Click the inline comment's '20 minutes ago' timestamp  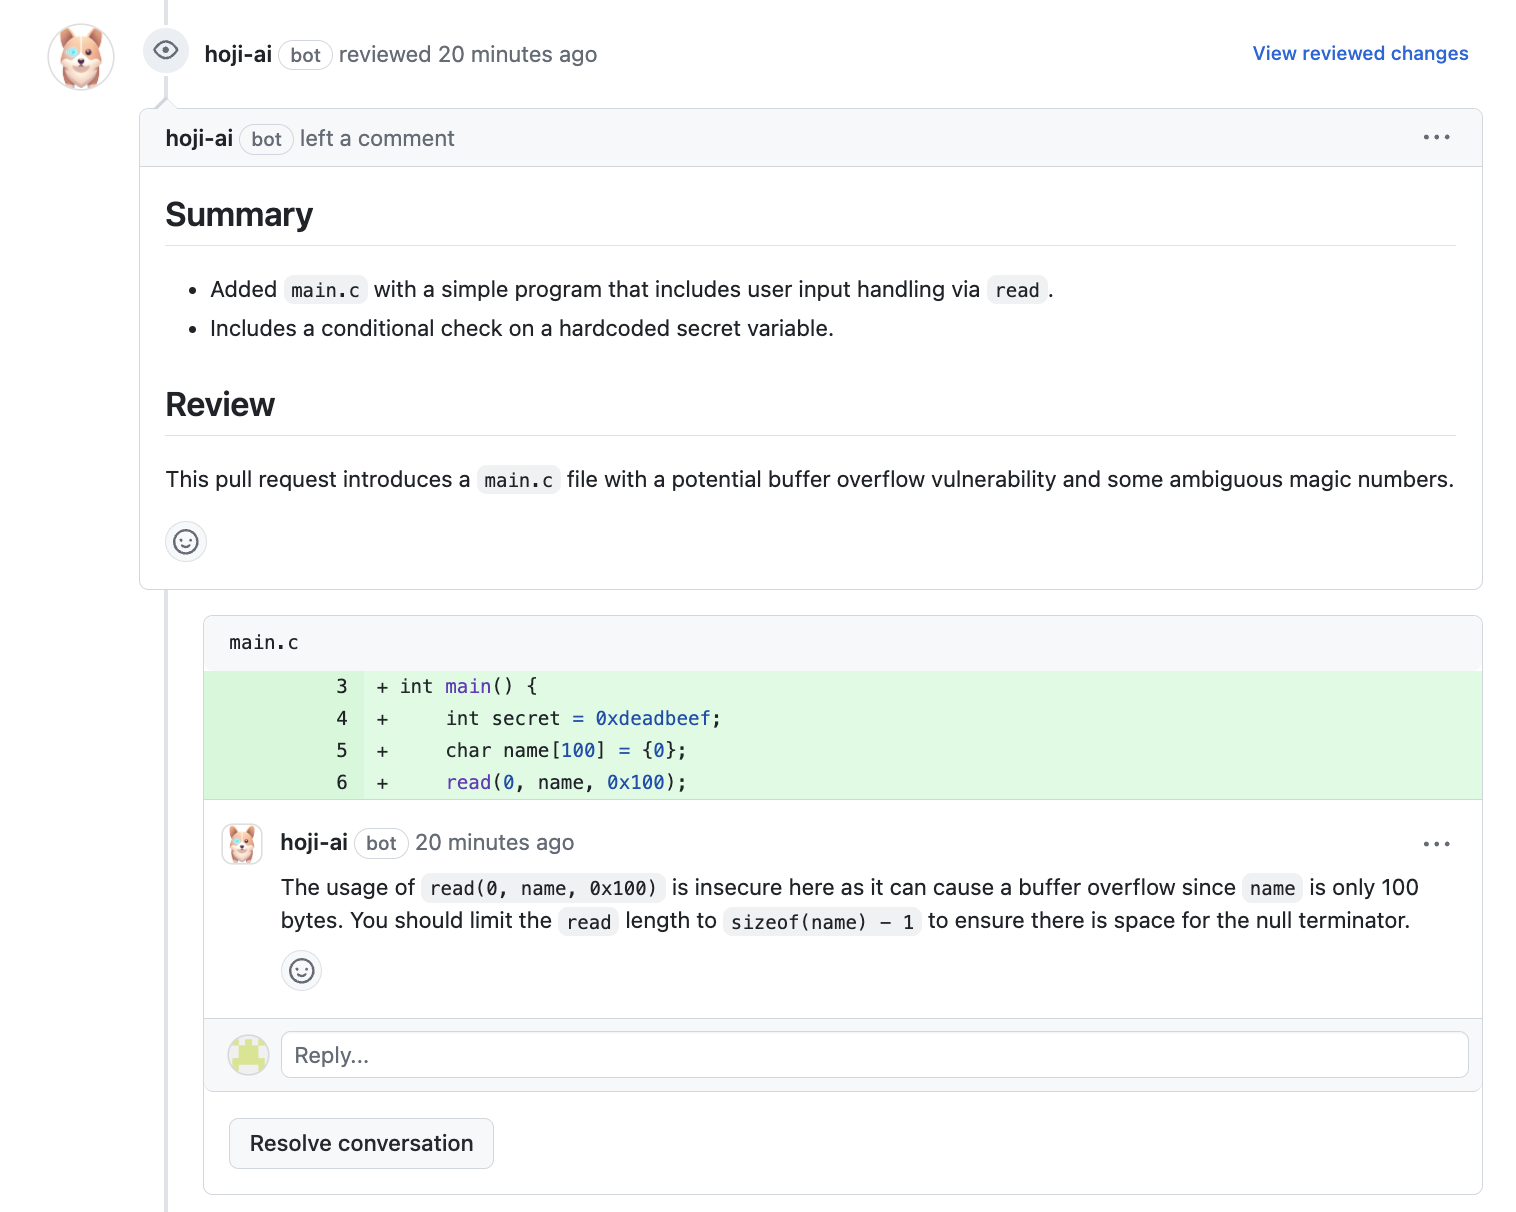click(494, 843)
